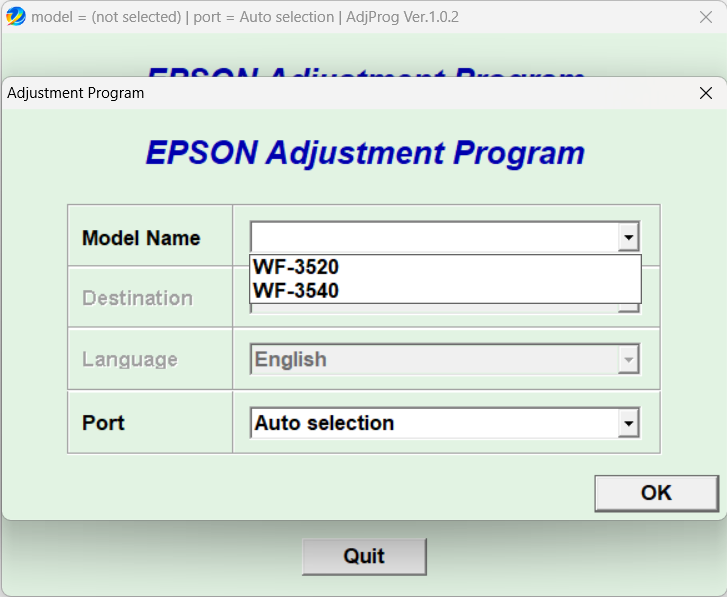Click inside the Model Name text field
Image resolution: width=727 pixels, height=597 pixels.
[x=433, y=238]
